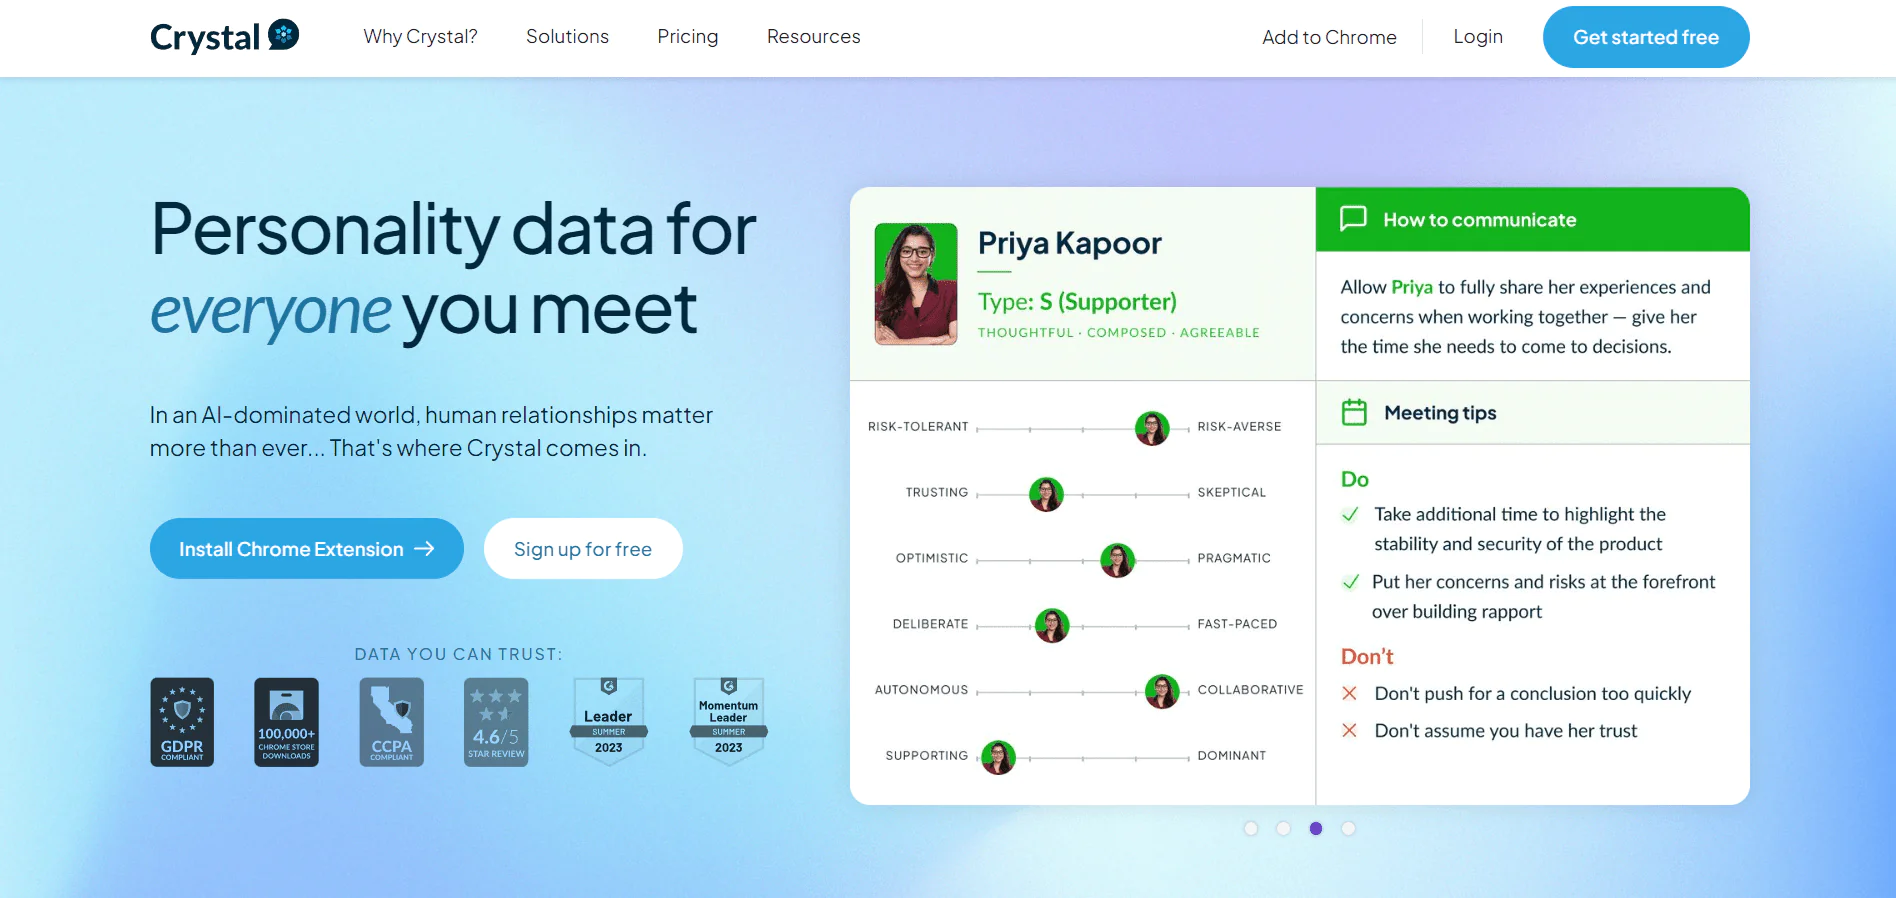Click the Momentum Leader Summer 2023 badge
The image size is (1896, 898).
(x=728, y=722)
